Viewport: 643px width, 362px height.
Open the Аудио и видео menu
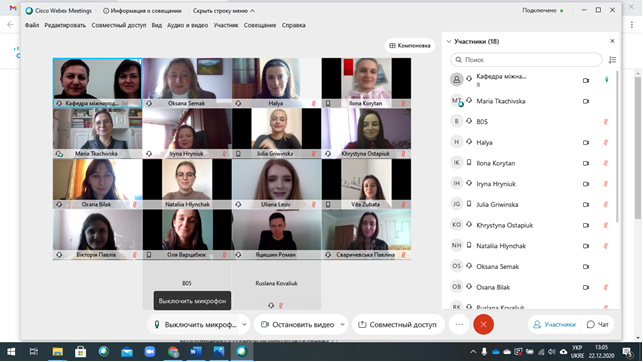(x=187, y=25)
